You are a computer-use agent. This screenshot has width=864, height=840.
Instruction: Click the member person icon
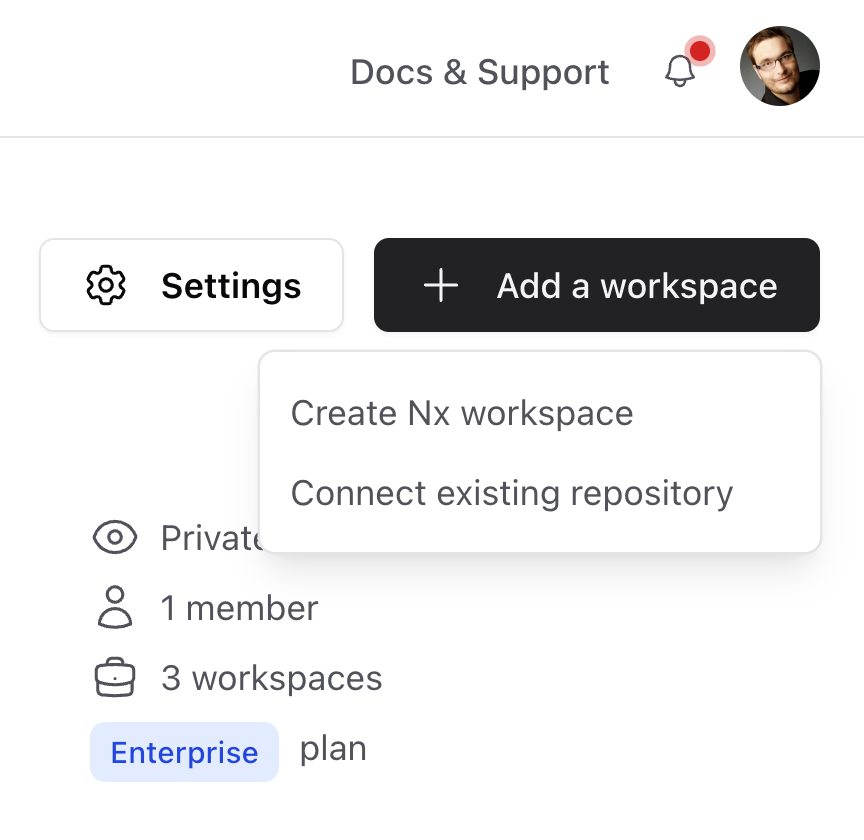[115, 608]
